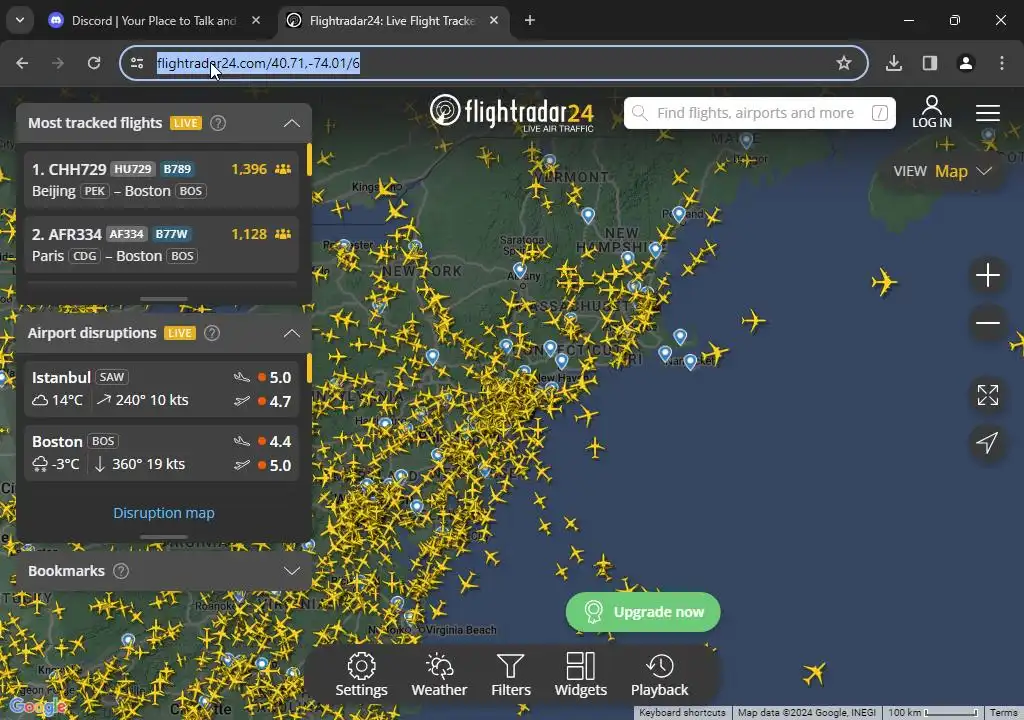Zoom out the map with minus button
Image resolution: width=1024 pixels, height=720 pixels.
[x=987, y=323]
